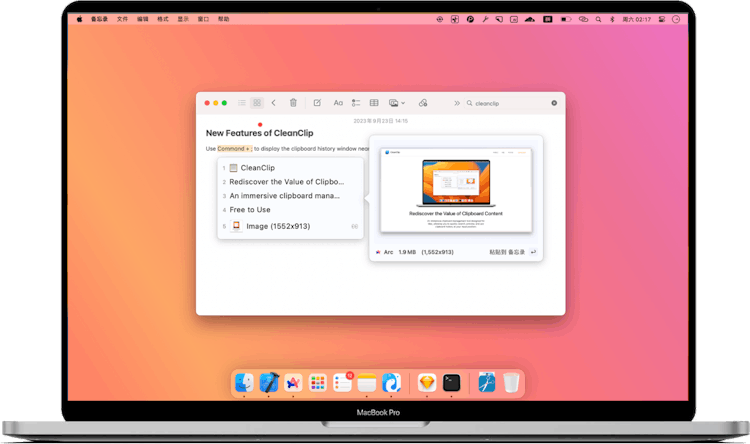750x444 pixels.
Task: Open Reminders from the Dock
Action: (342, 383)
